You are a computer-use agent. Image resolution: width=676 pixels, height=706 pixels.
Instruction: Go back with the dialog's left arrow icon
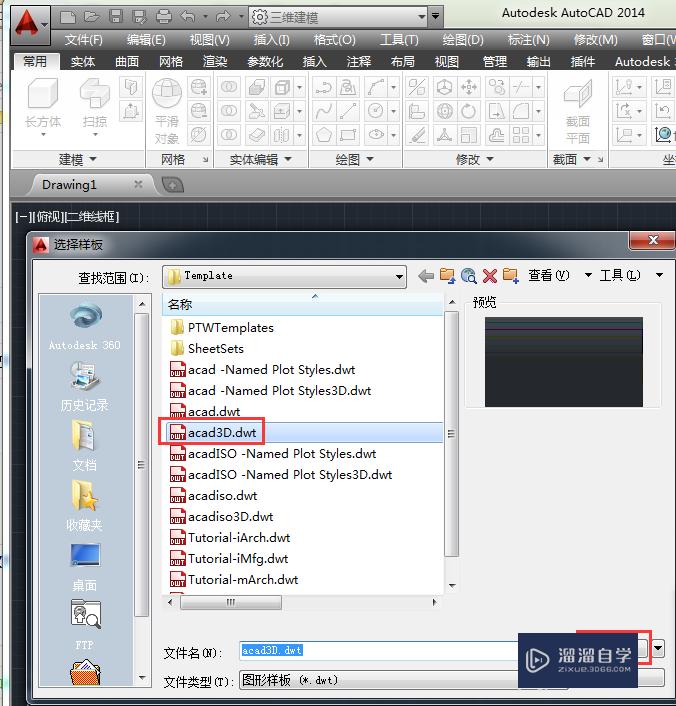pyautogui.click(x=426, y=276)
